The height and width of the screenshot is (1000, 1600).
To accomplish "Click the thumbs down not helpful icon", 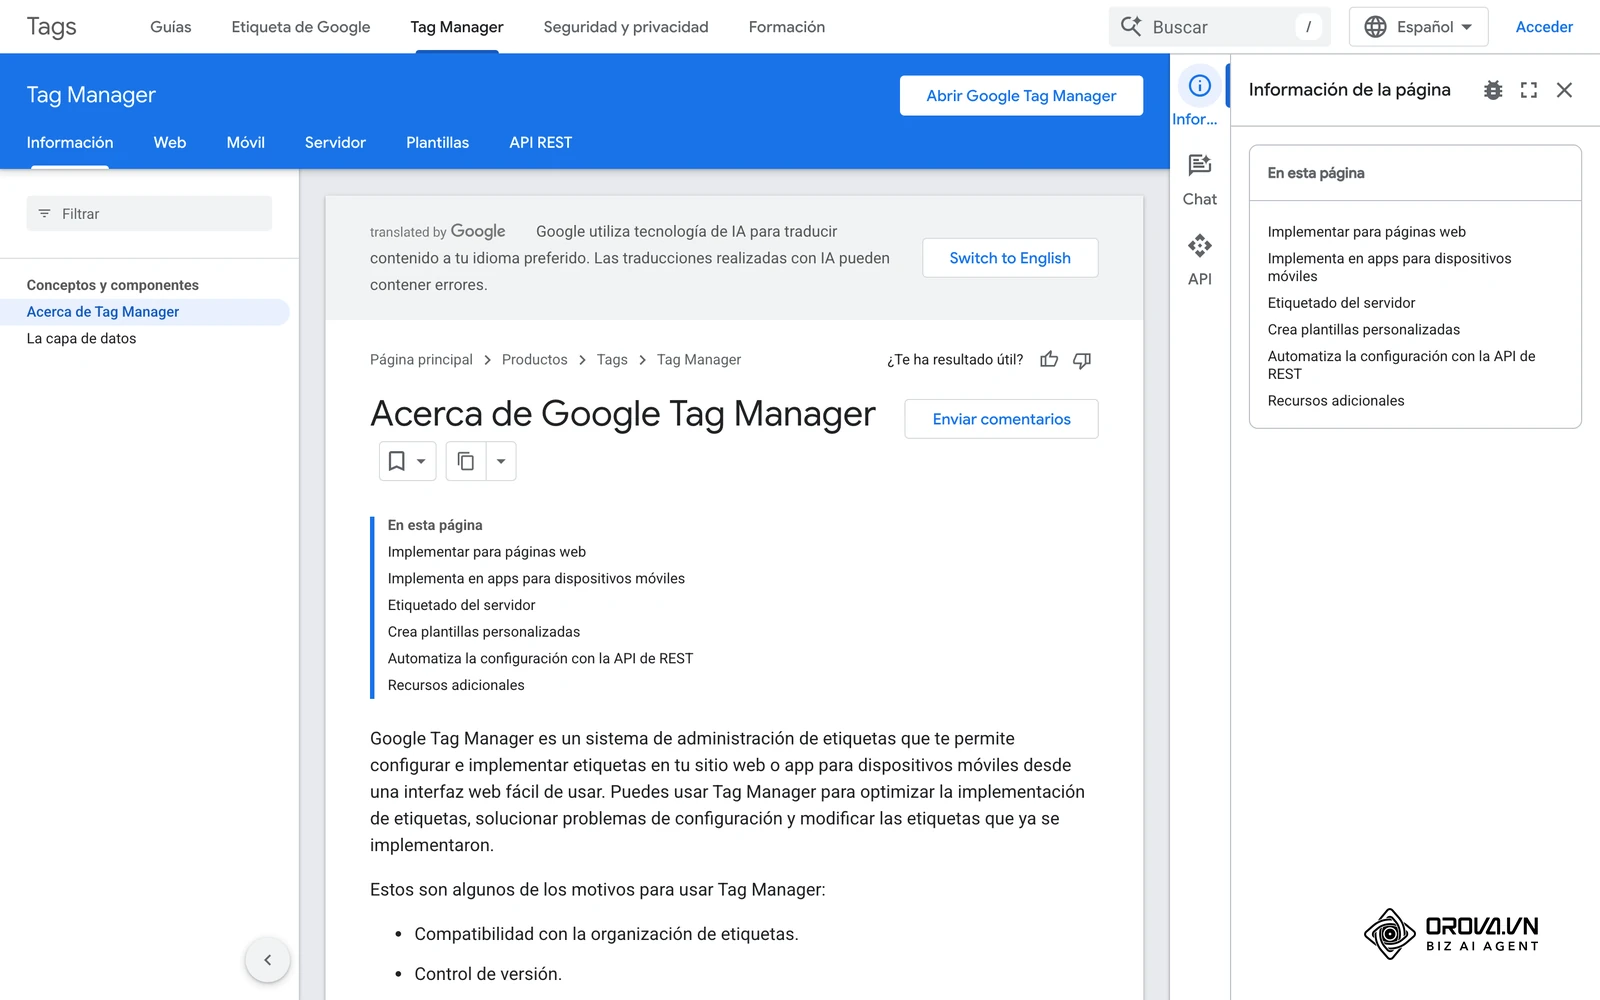I will click(1082, 360).
